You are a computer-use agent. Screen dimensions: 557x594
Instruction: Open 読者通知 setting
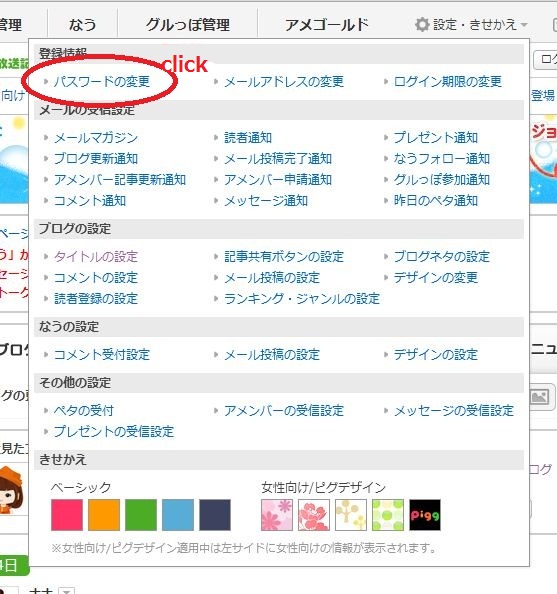pos(248,138)
